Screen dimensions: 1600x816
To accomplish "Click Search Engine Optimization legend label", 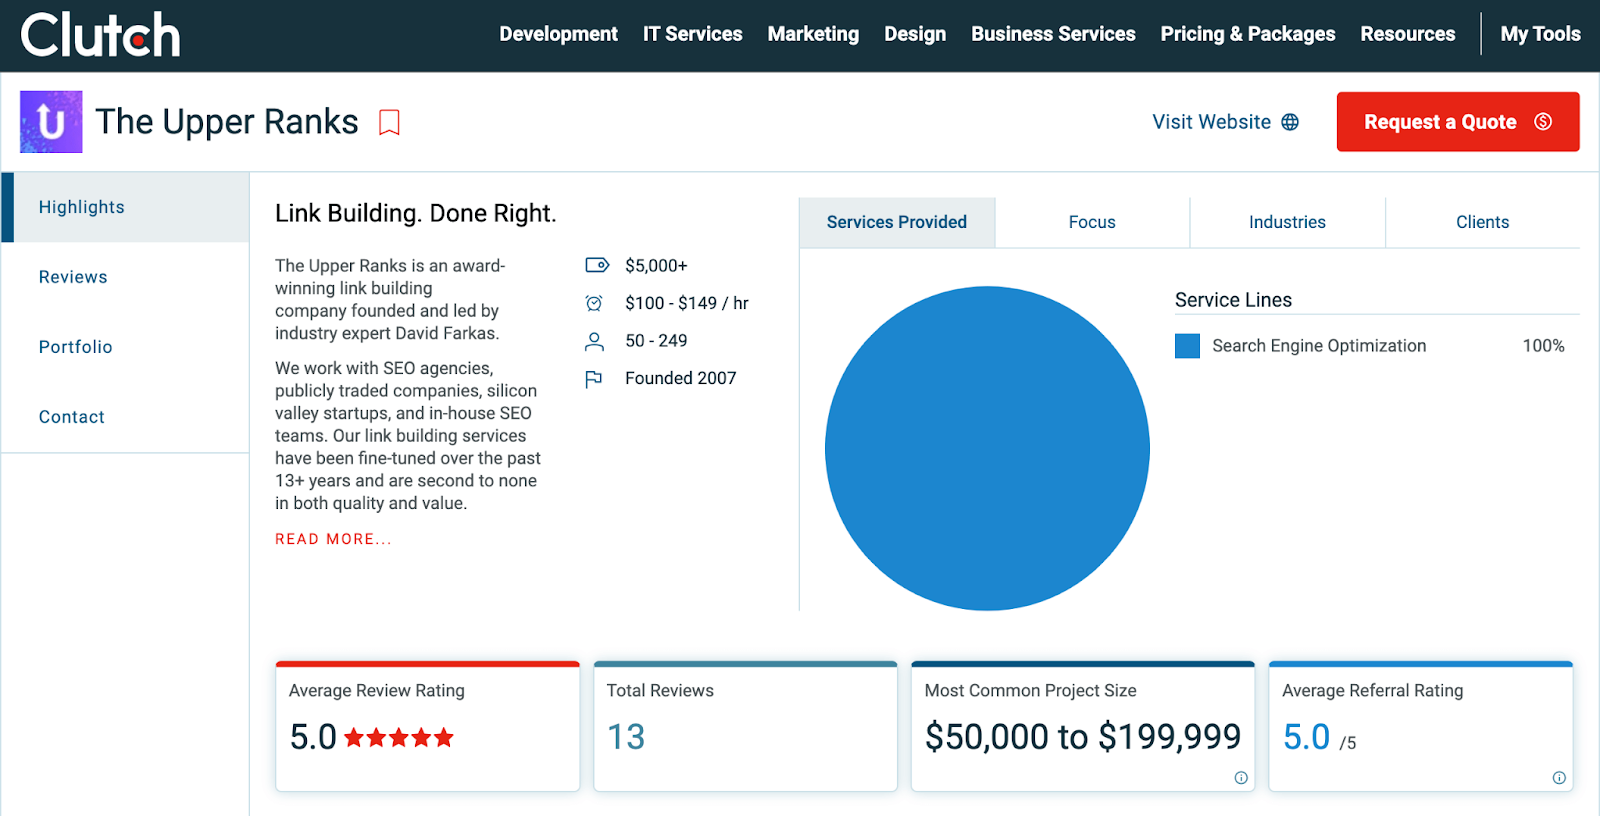I will click(x=1319, y=346).
